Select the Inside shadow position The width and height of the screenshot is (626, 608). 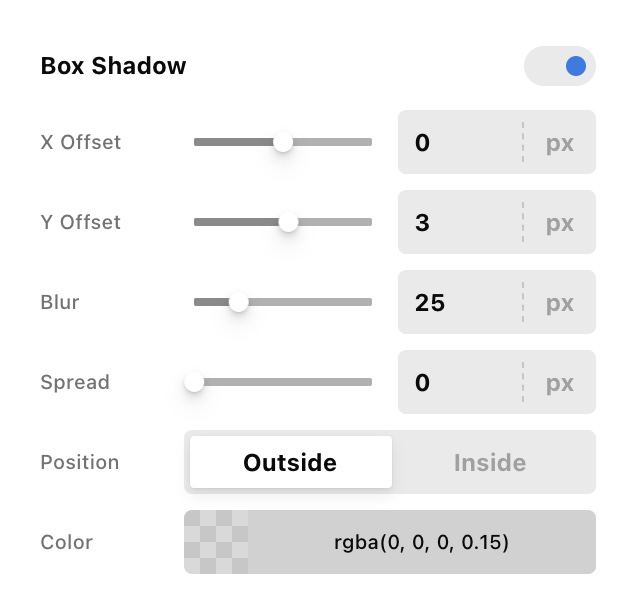pos(490,462)
